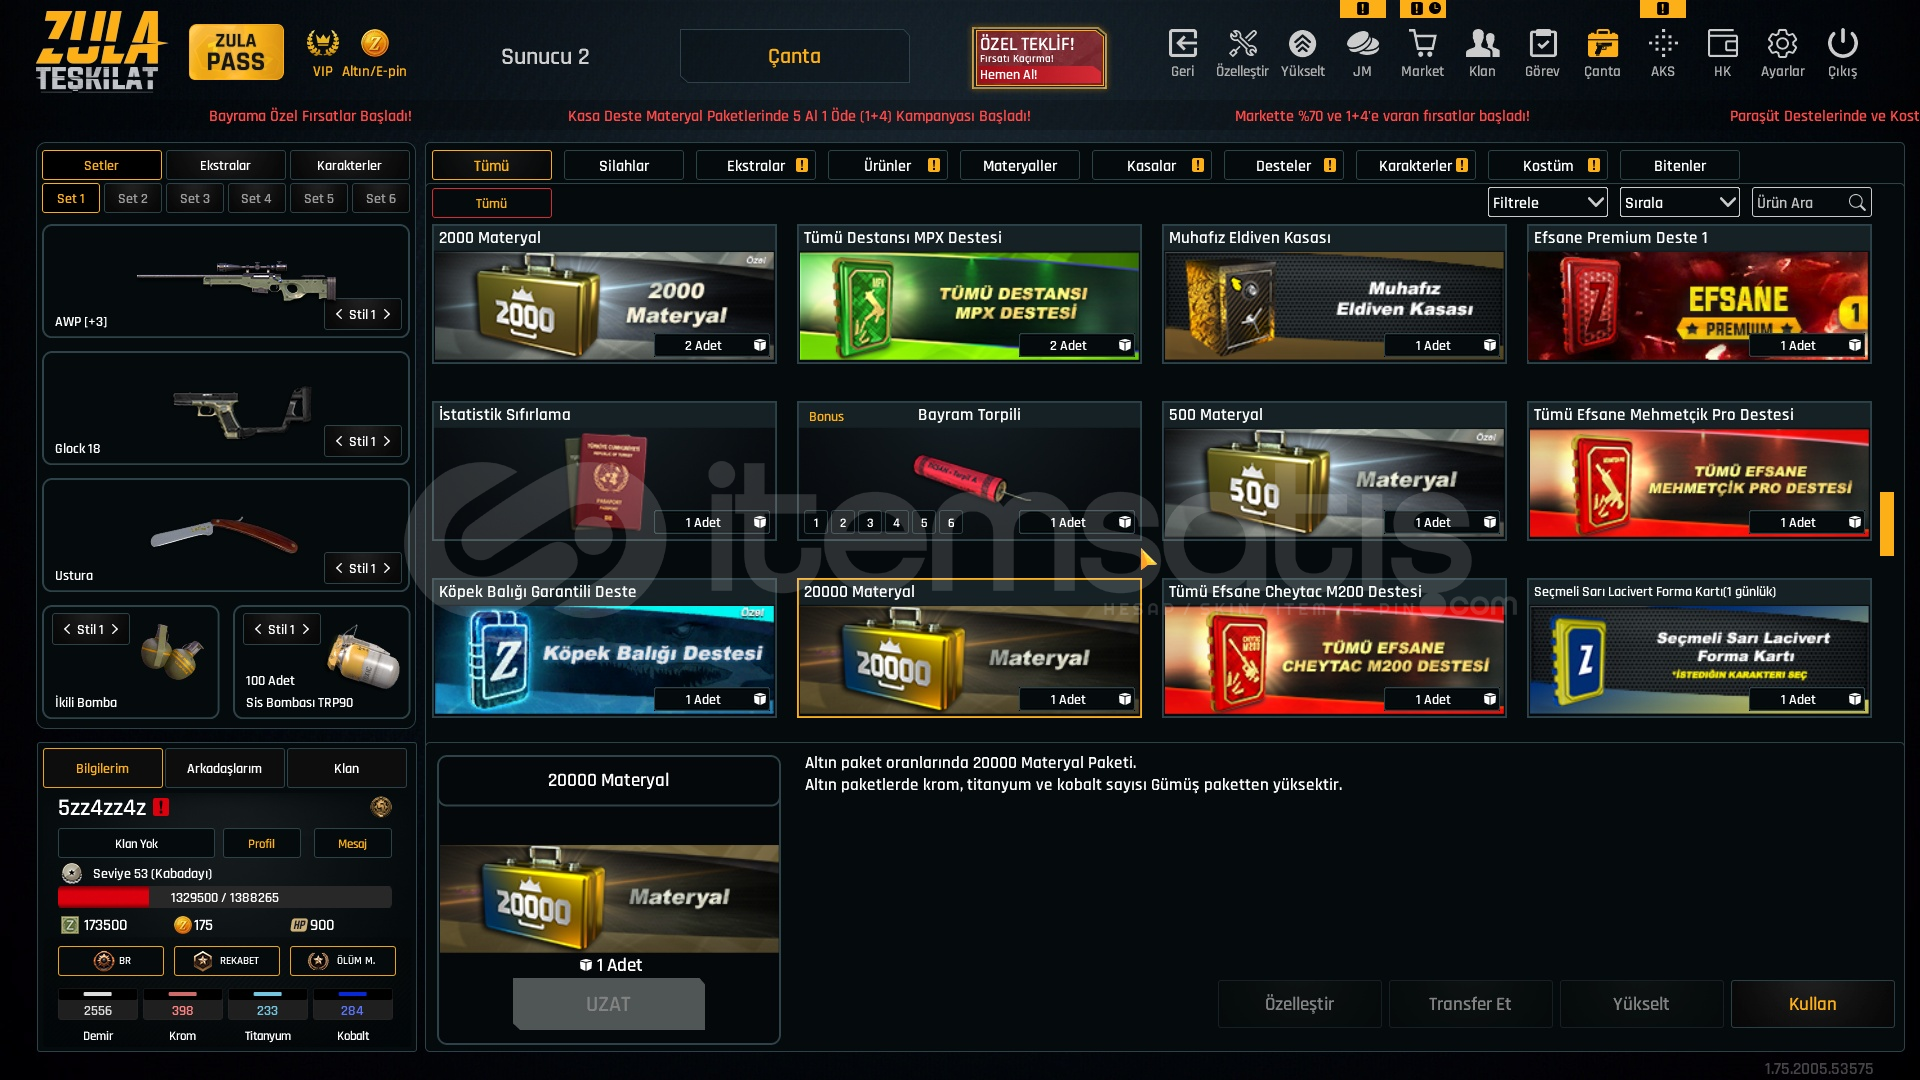Screen dimensions: 1920x1080
Task: Open the Sırala sort dropdown
Action: (x=1680, y=202)
